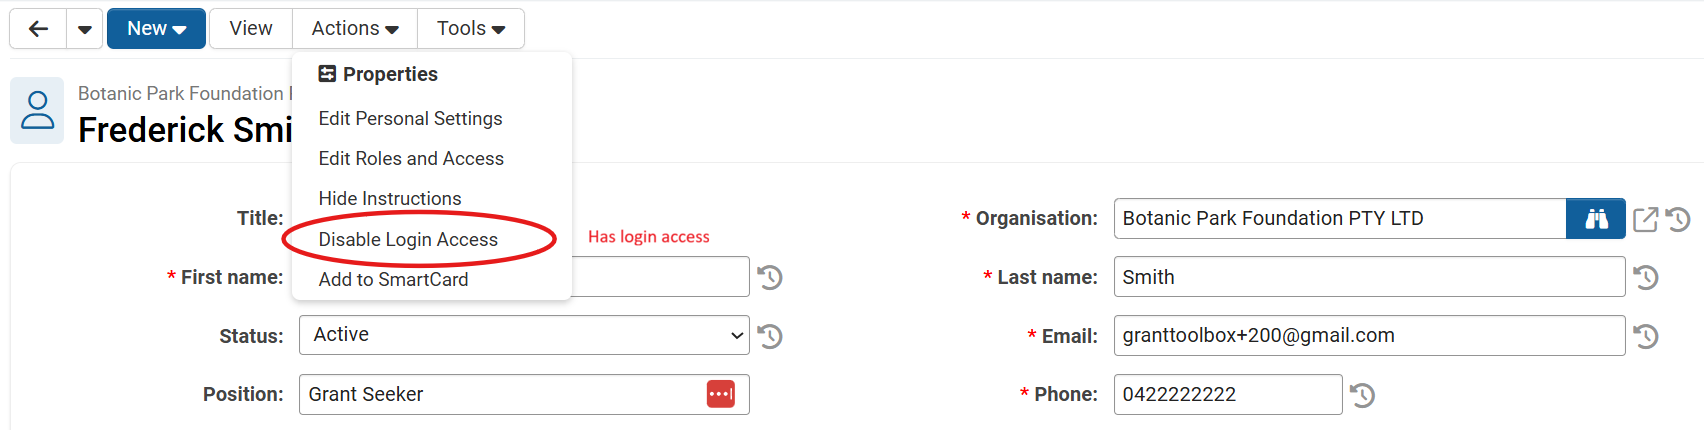Viewport: 1704px width, 430px height.
Task: Click Hide Instructions menu entry
Action: coord(390,198)
